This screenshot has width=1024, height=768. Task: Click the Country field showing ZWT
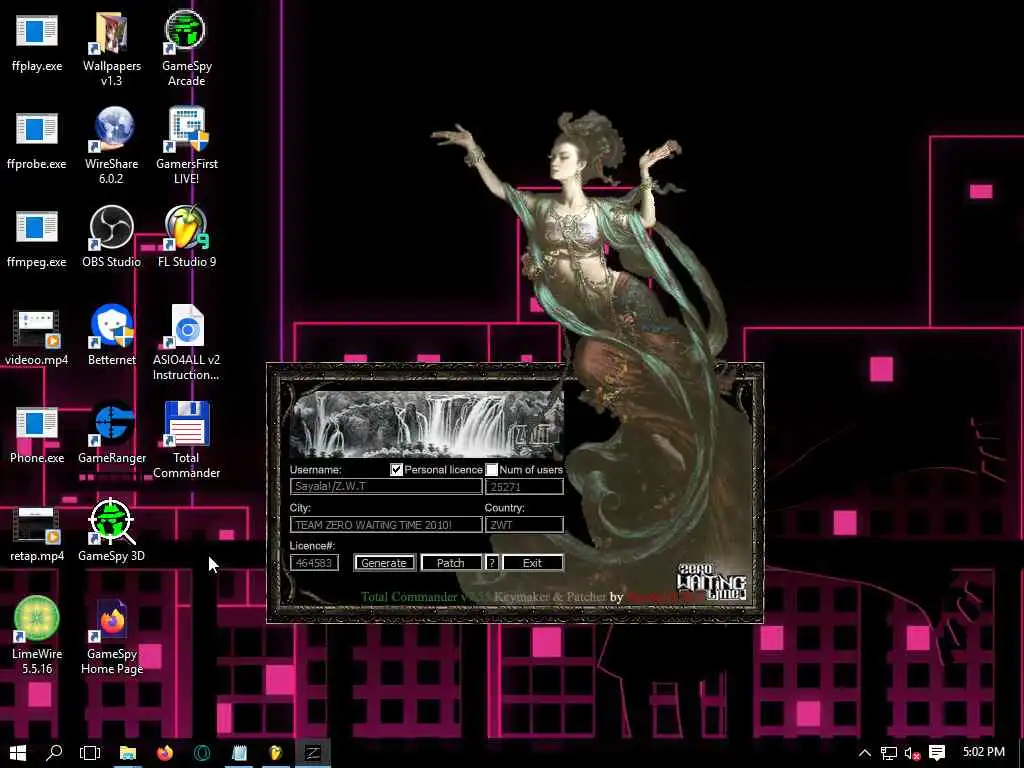[x=524, y=524]
